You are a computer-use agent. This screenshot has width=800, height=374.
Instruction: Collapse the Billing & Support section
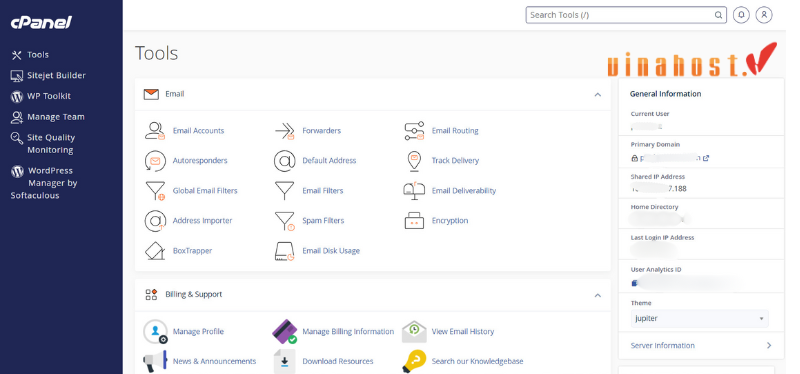[x=597, y=295]
